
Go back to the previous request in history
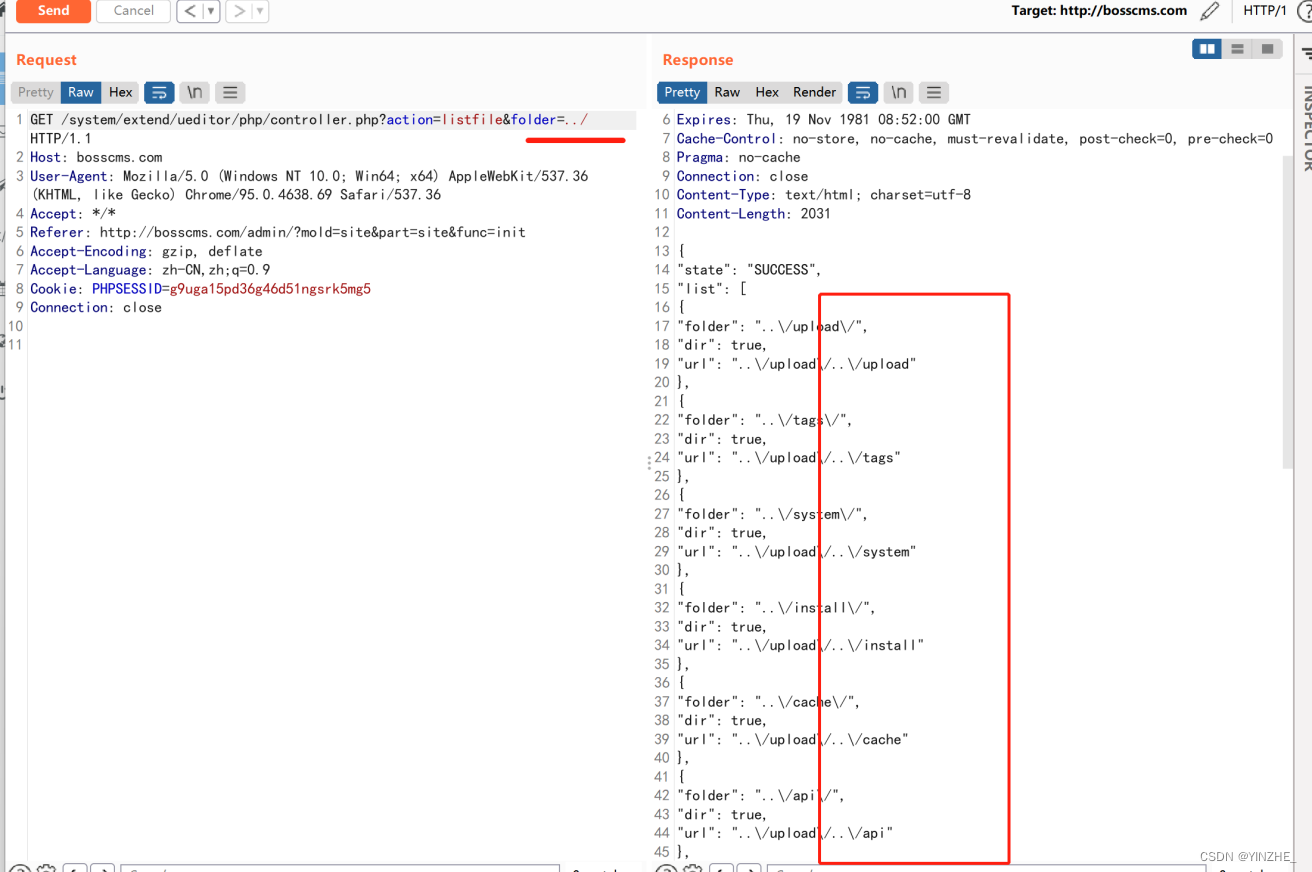click(191, 11)
